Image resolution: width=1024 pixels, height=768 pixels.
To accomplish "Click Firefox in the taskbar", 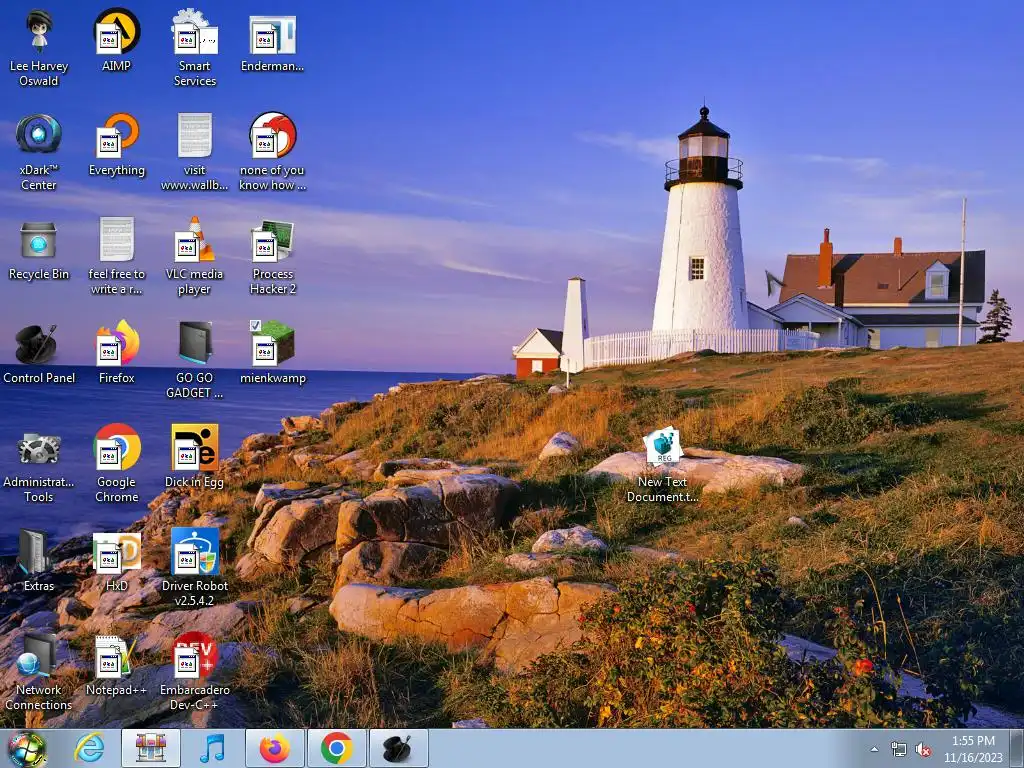I will click(x=275, y=748).
